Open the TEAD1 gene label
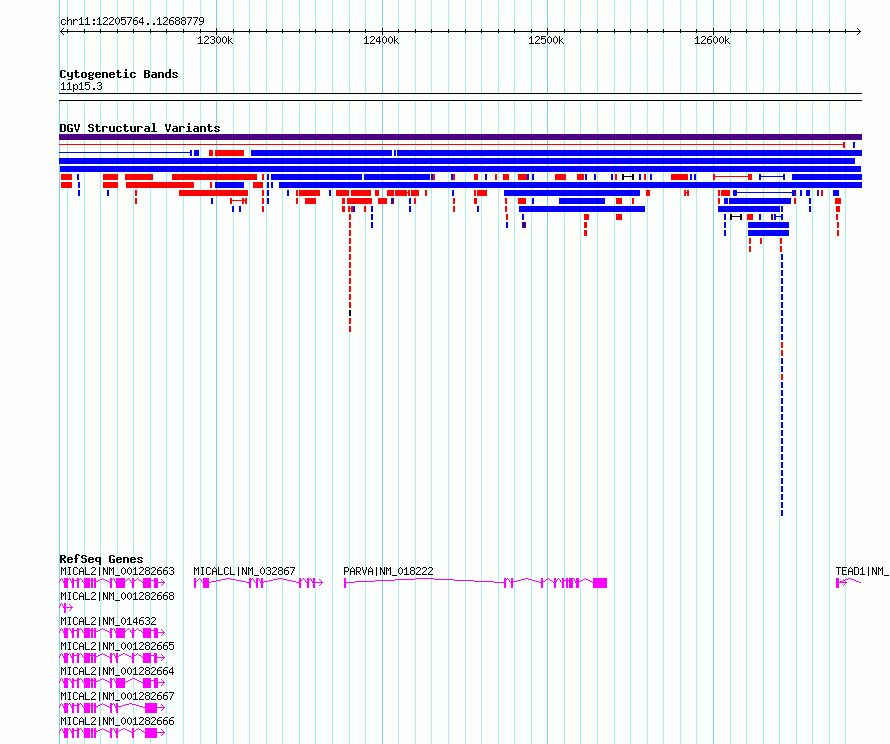The height and width of the screenshot is (744, 890). tap(862, 571)
